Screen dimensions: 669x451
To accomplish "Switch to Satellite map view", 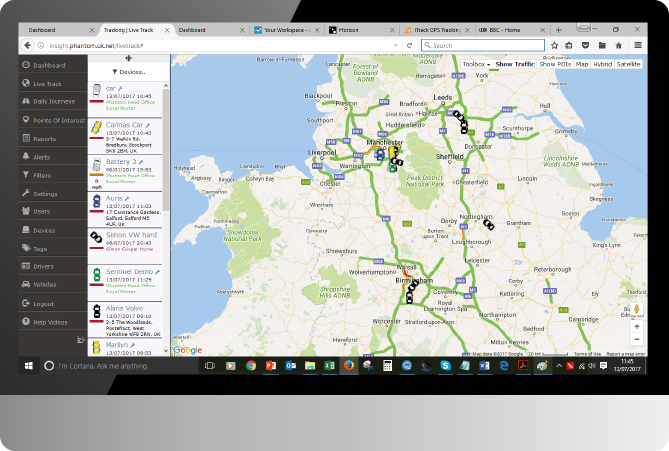I will pyautogui.click(x=628, y=64).
